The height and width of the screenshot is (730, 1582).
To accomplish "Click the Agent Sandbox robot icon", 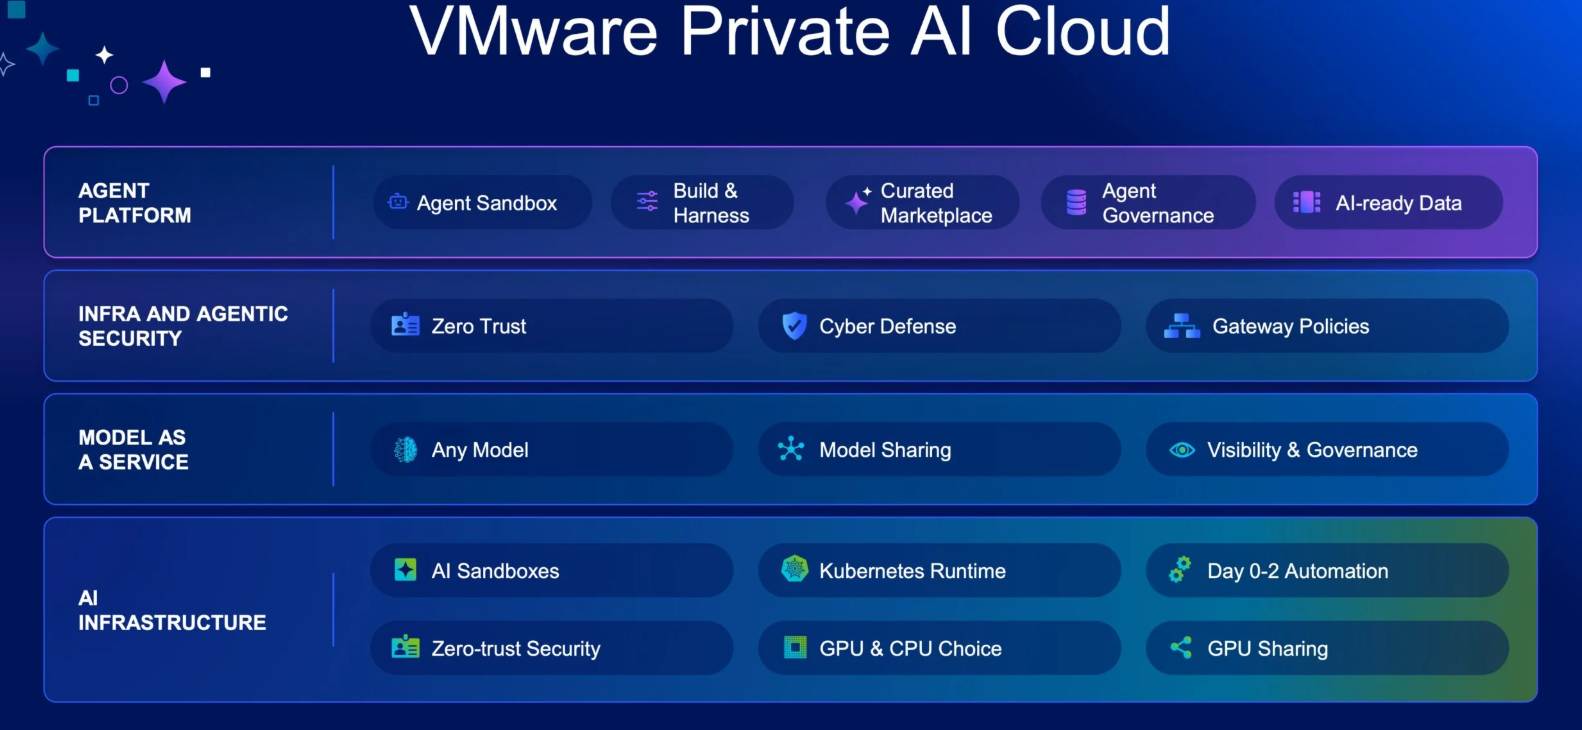I will pyautogui.click(x=398, y=201).
